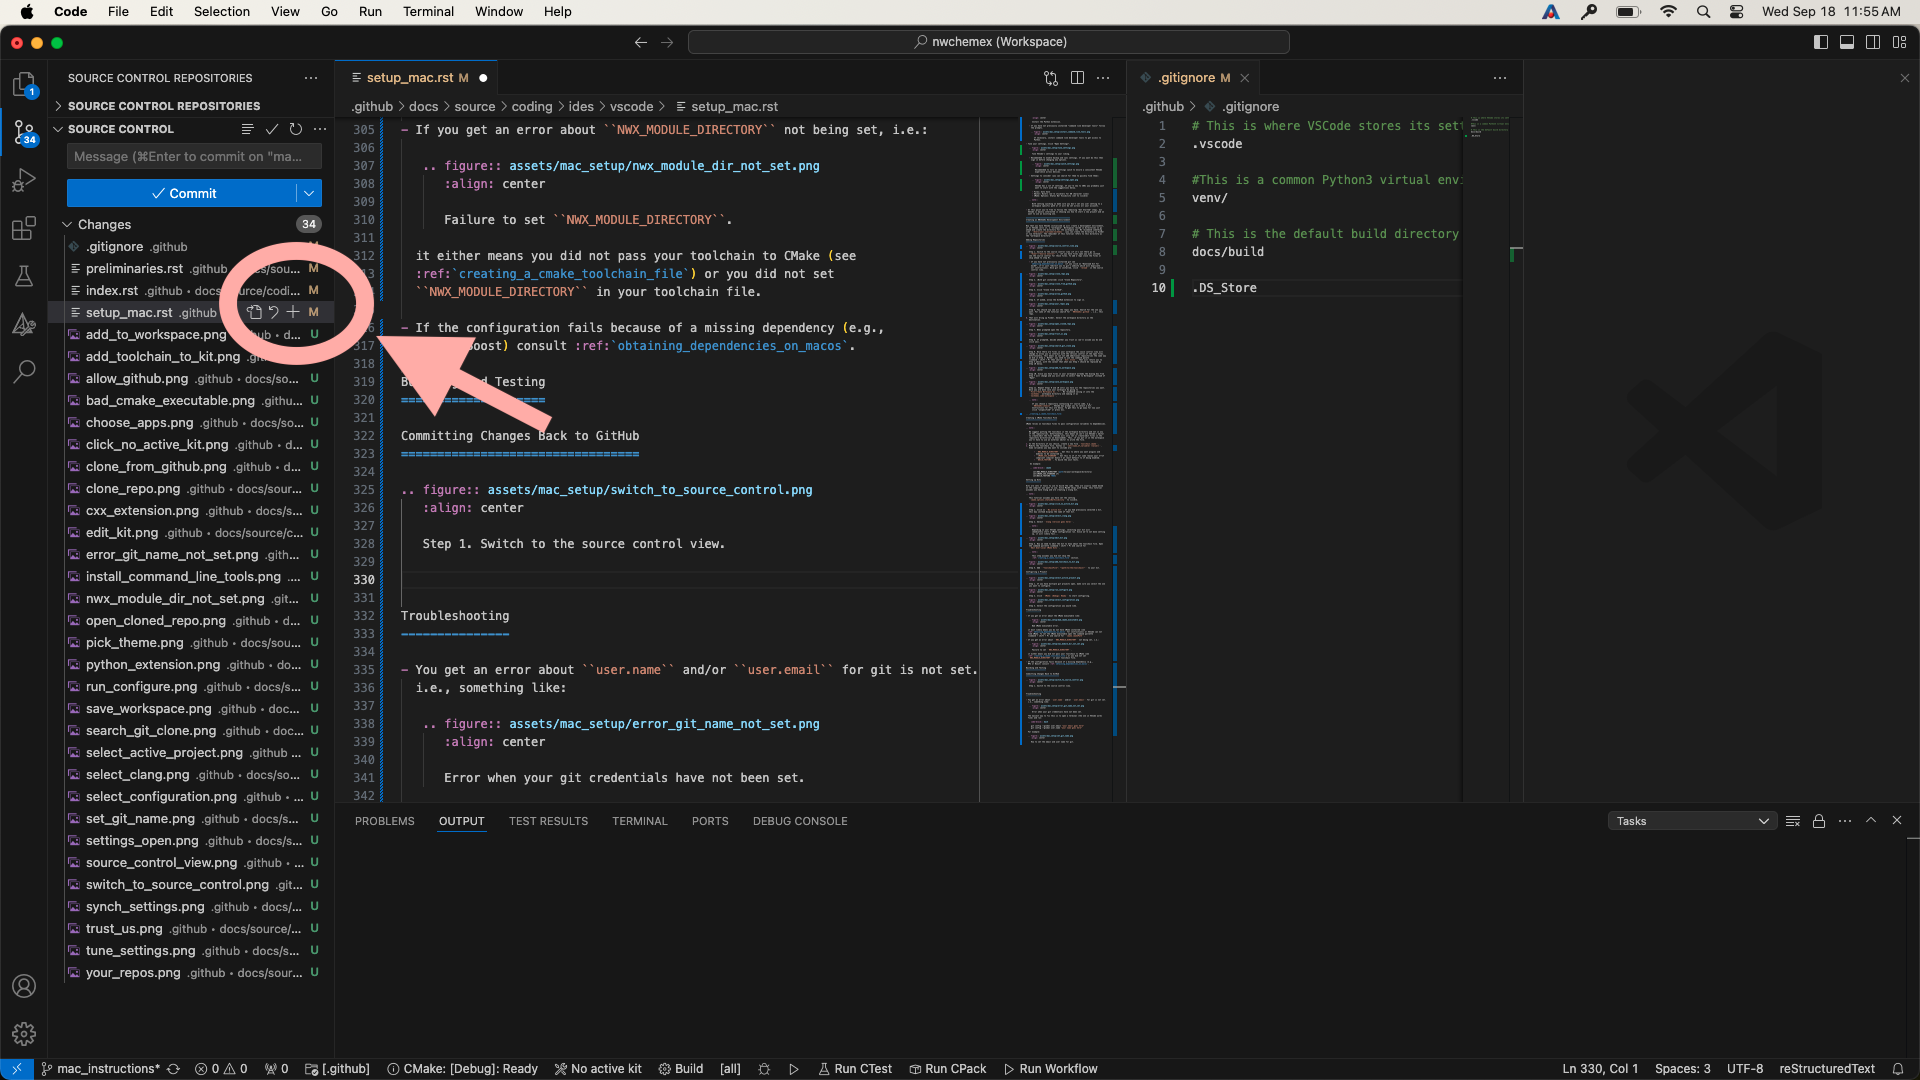Open the Source Control section more actions menu
The image size is (1920, 1080).
point(320,129)
